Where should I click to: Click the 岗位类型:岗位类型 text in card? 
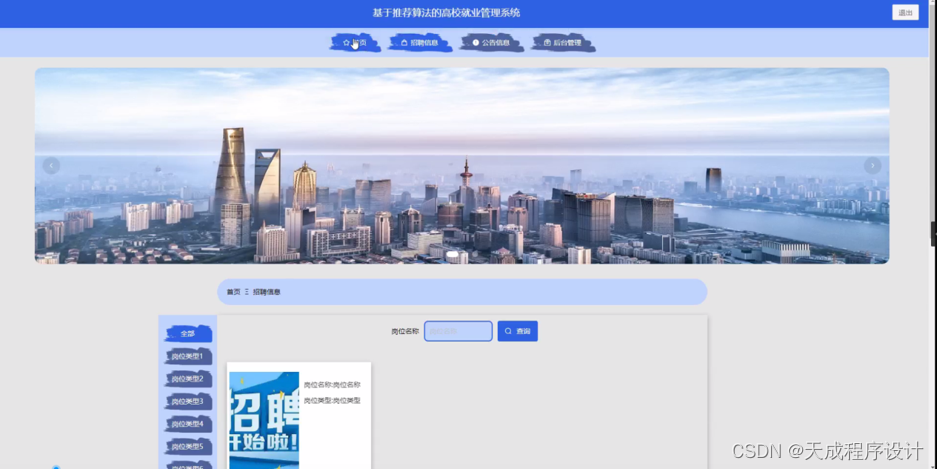[x=332, y=401]
